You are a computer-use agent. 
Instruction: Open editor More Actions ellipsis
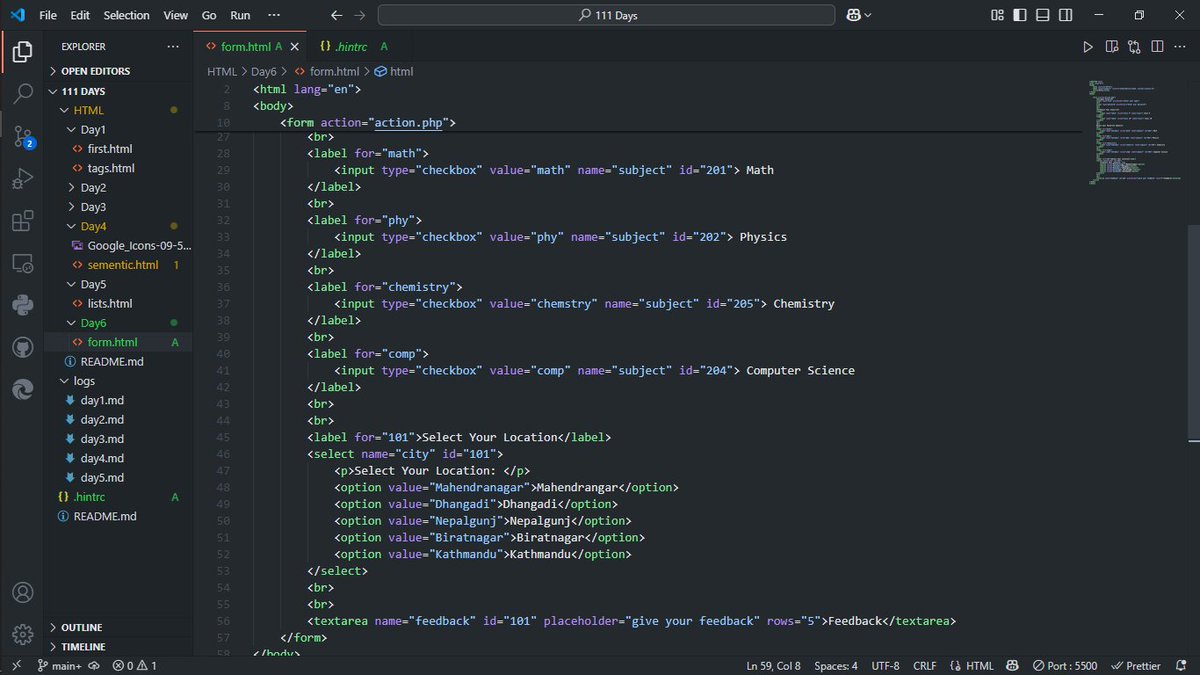click(1180, 47)
